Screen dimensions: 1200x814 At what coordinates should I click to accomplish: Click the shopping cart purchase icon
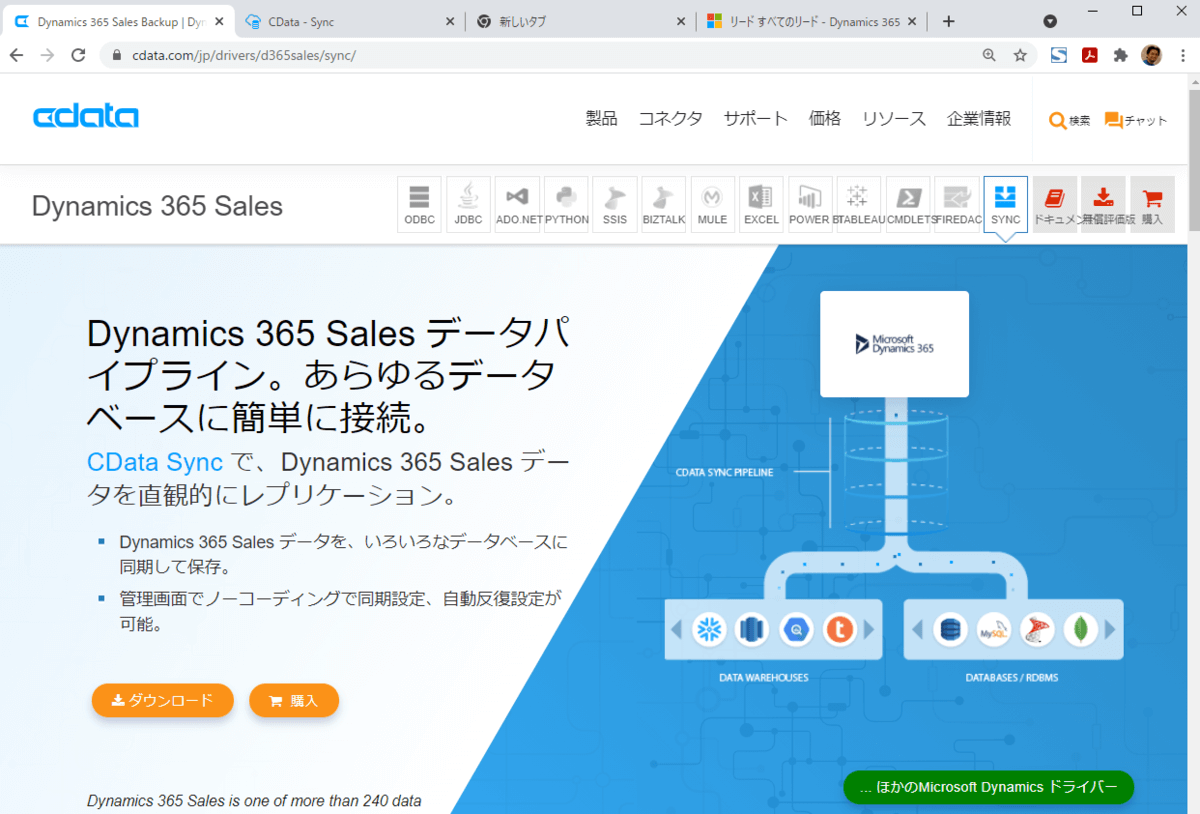(x=1152, y=204)
